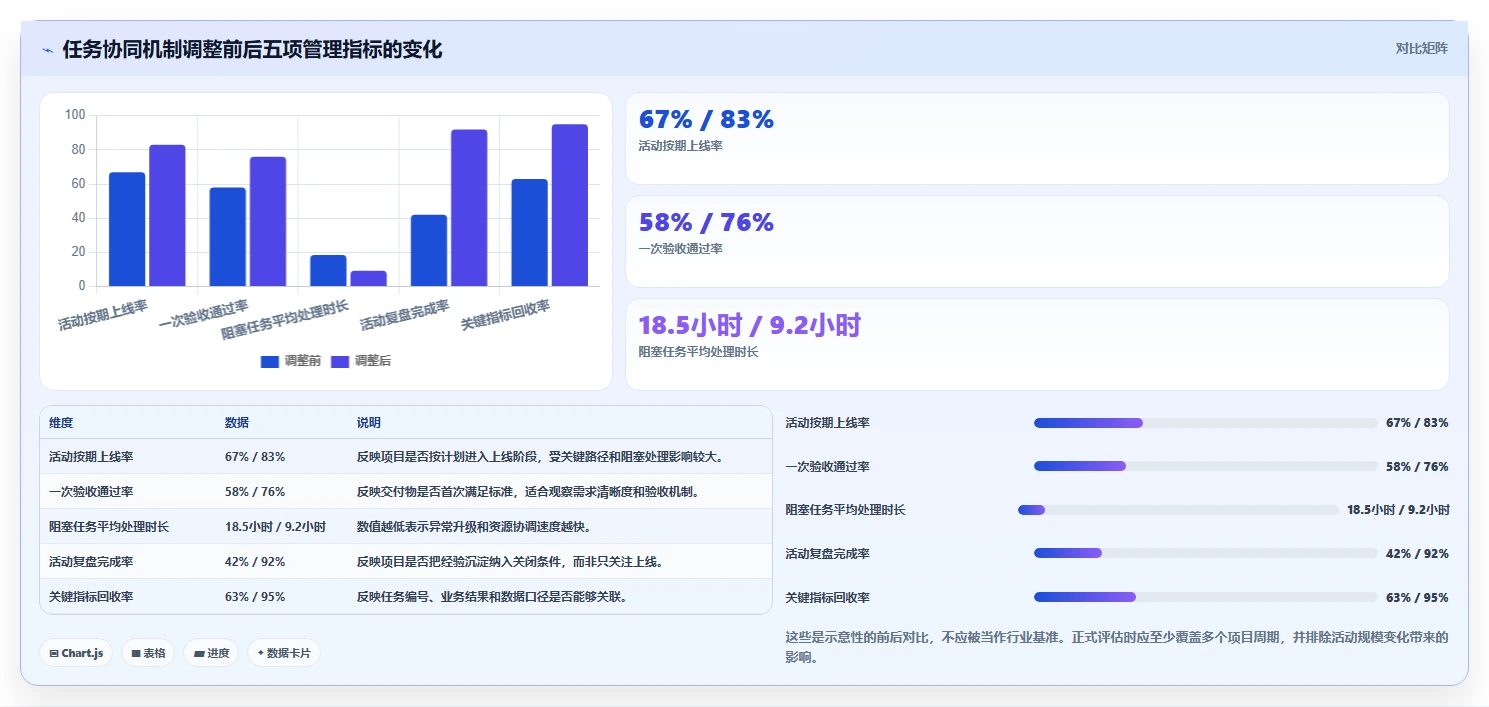
Task: Click the 数据 table column header
Action: point(237,423)
